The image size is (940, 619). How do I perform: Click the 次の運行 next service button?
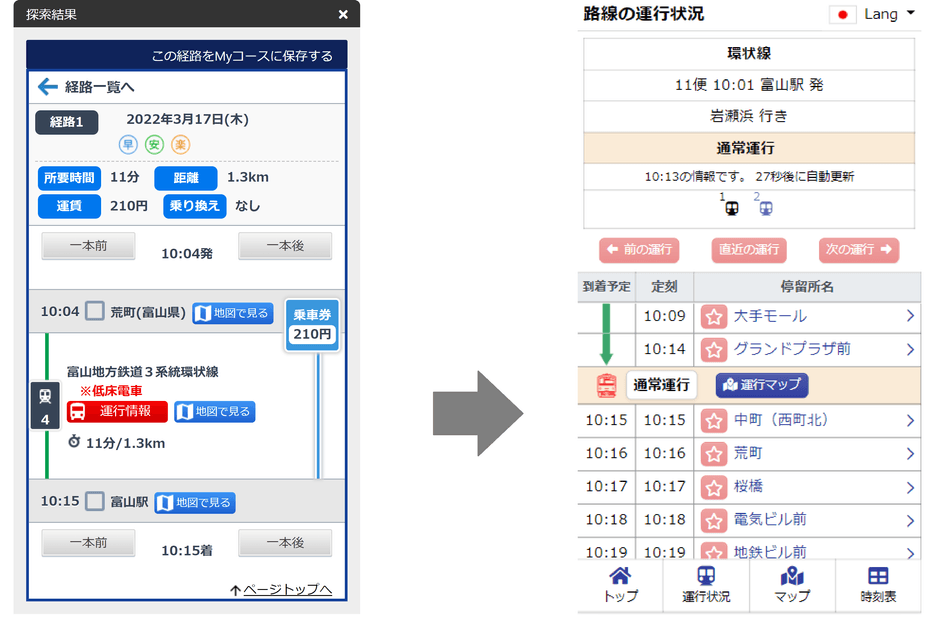(858, 251)
